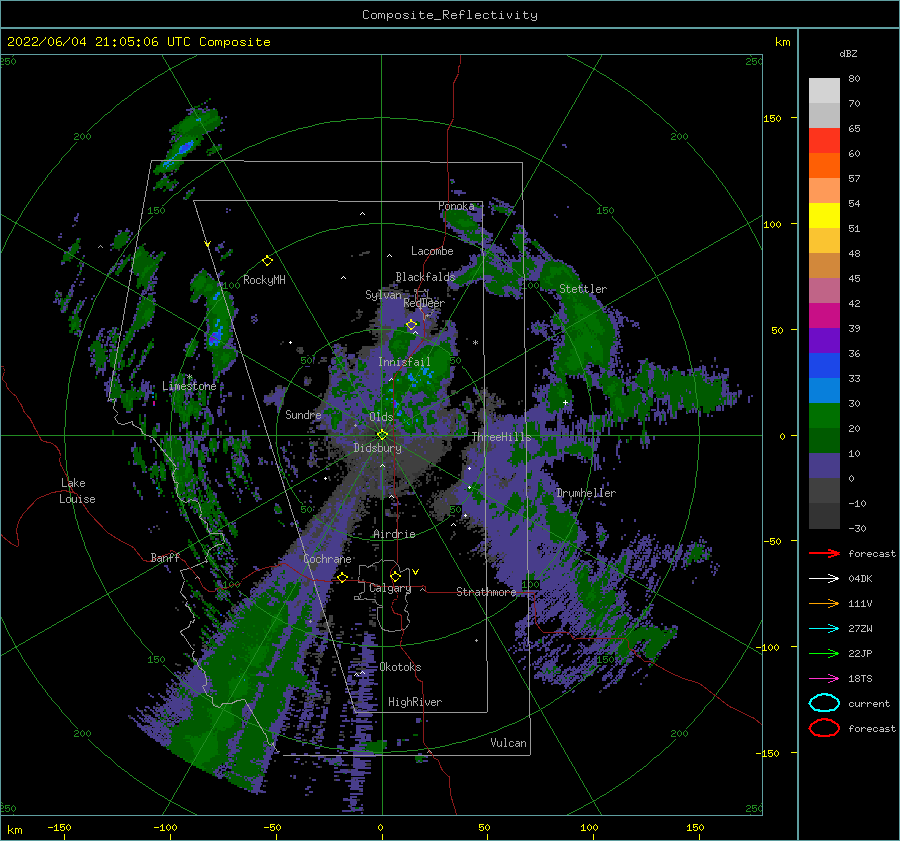Viewport: 900px width, 841px height.
Task: Click the Stettler city label
Action: click(583, 289)
